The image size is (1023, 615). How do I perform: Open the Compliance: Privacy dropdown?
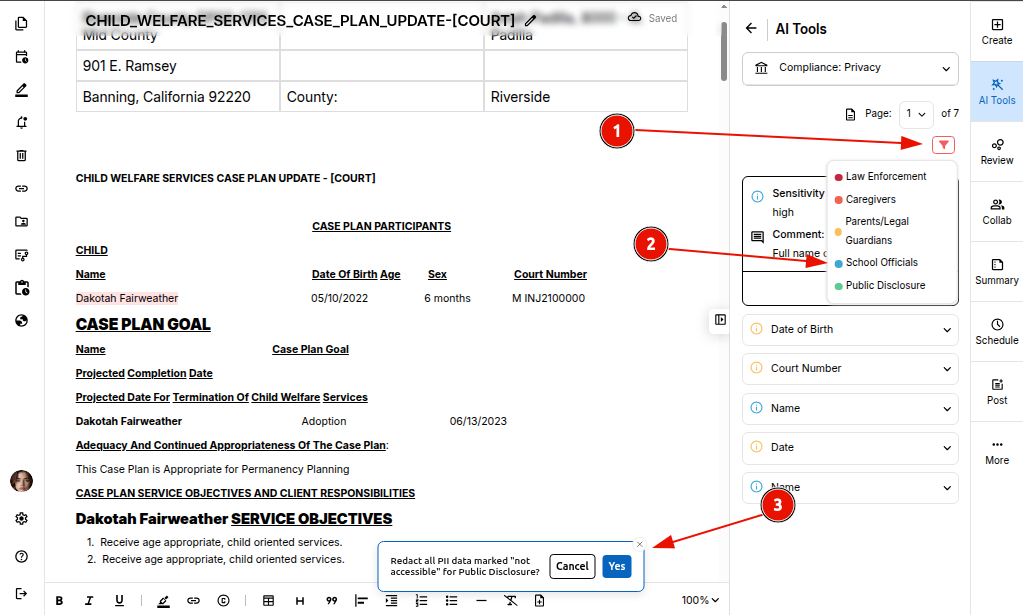click(x=850, y=68)
